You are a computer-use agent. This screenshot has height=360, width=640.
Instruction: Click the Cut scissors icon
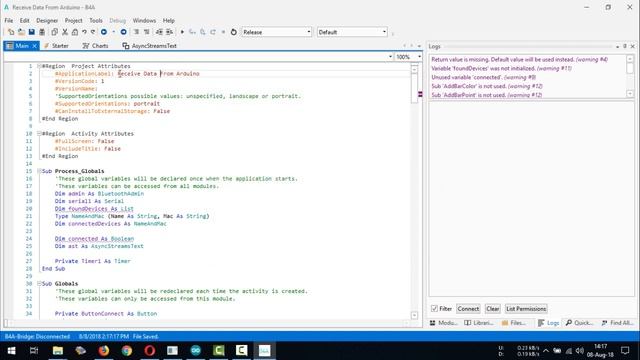click(x=64, y=32)
